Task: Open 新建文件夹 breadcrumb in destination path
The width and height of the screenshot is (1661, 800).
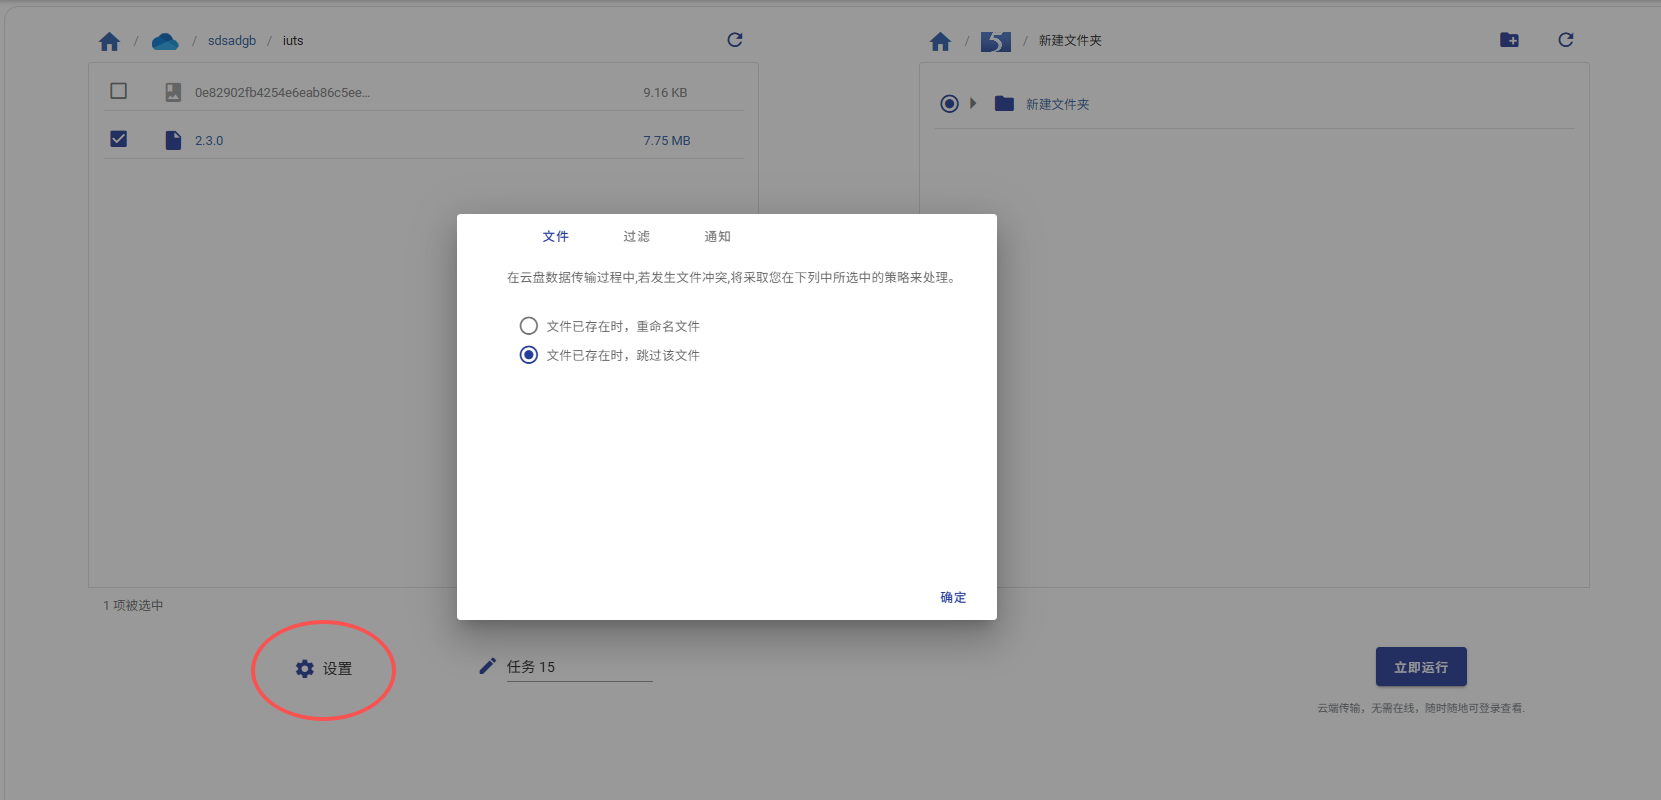Action: click(x=1070, y=41)
